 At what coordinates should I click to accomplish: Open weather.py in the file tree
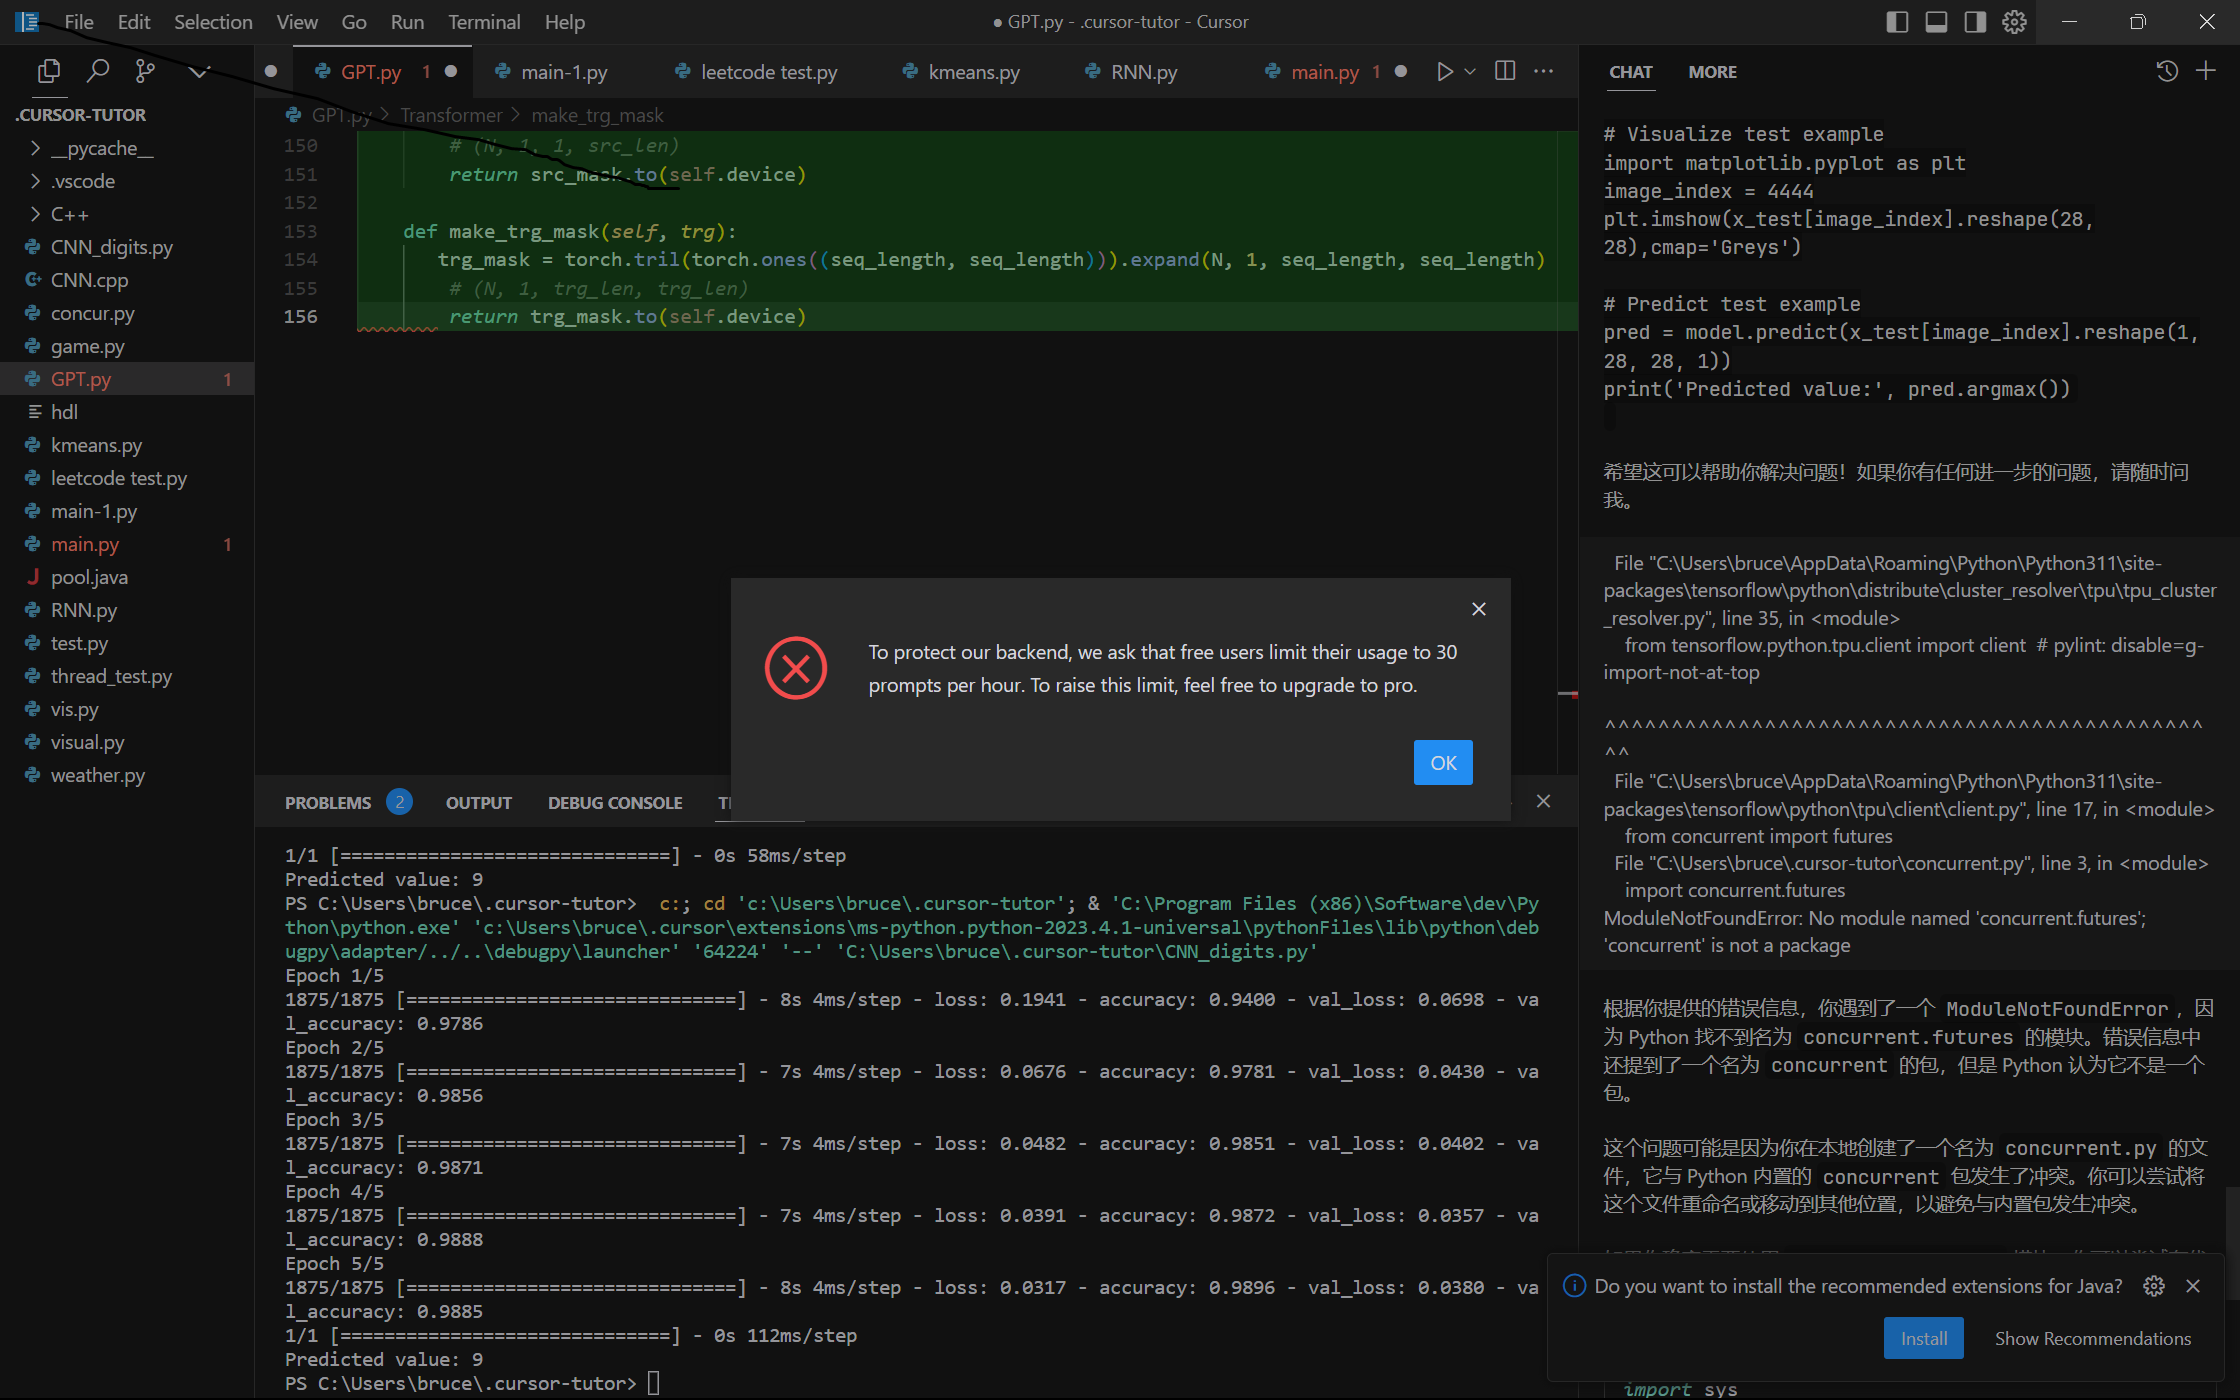pos(97,775)
